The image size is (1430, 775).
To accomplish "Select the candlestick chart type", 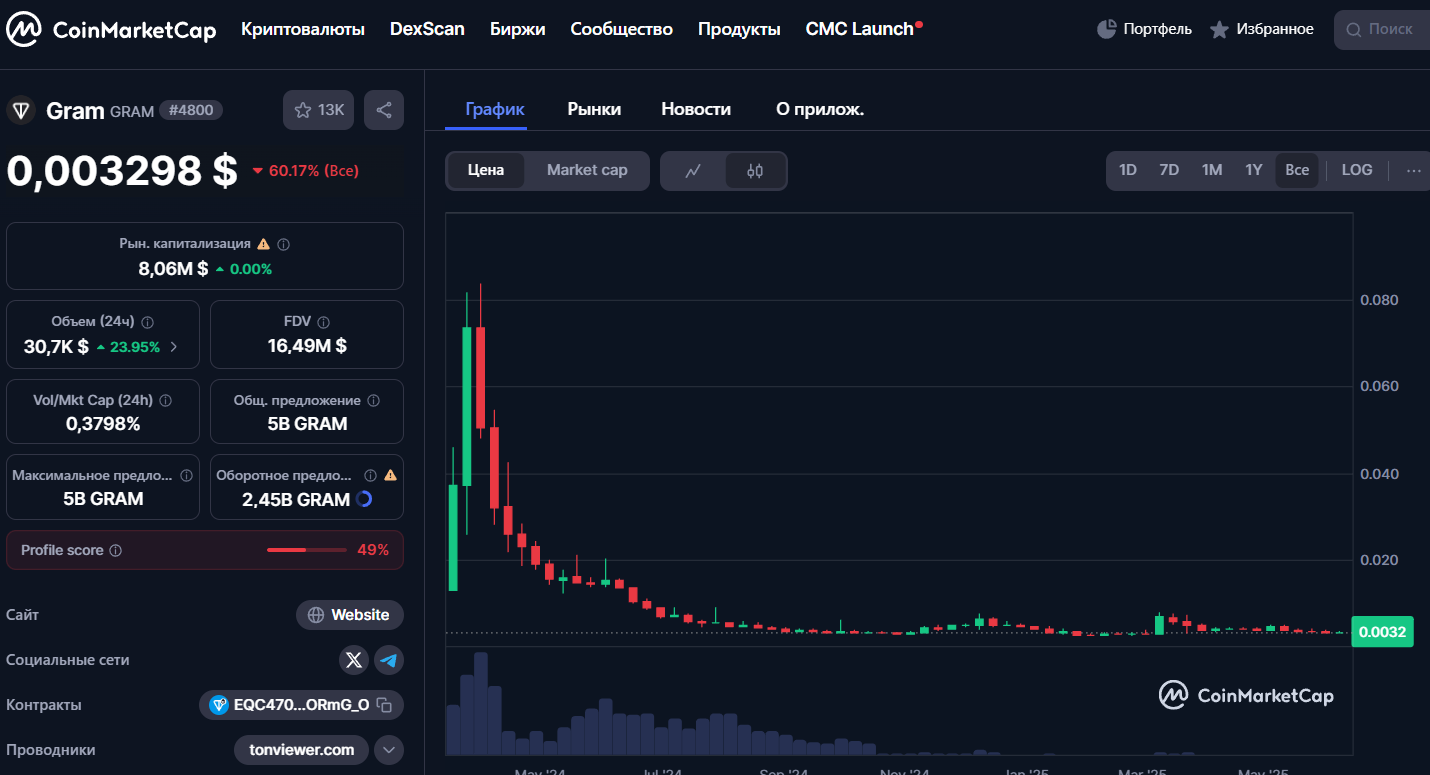I will click(755, 171).
